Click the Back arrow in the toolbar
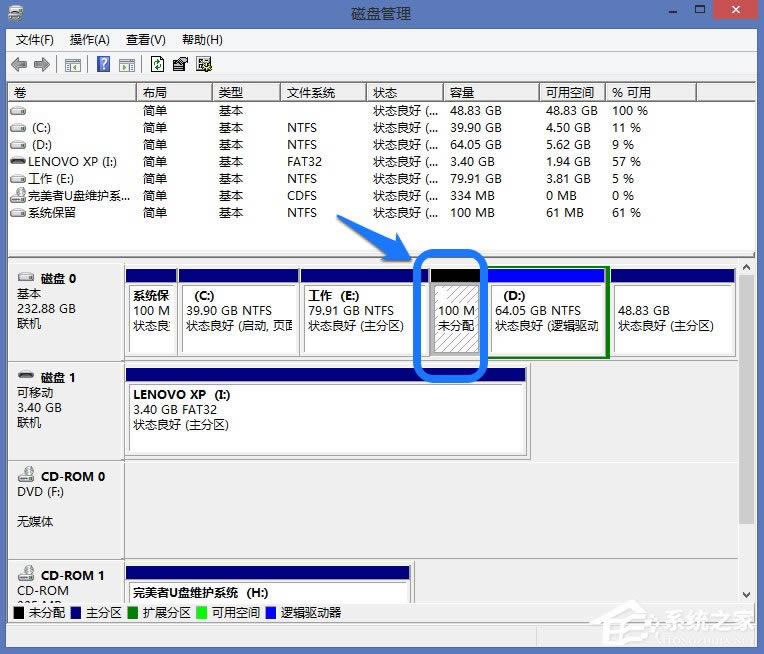 coord(19,65)
